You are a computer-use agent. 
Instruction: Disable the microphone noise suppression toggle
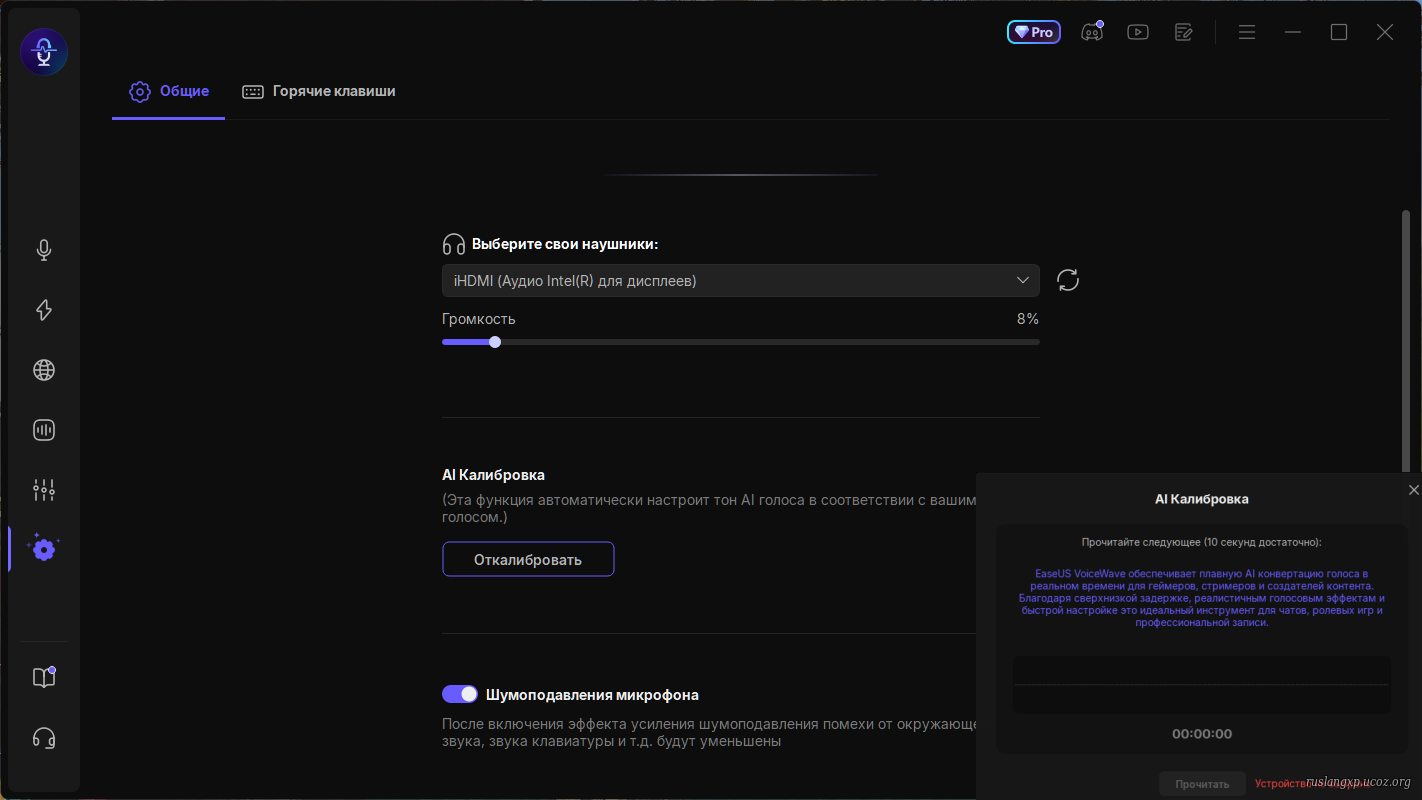[x=460, y=694]
